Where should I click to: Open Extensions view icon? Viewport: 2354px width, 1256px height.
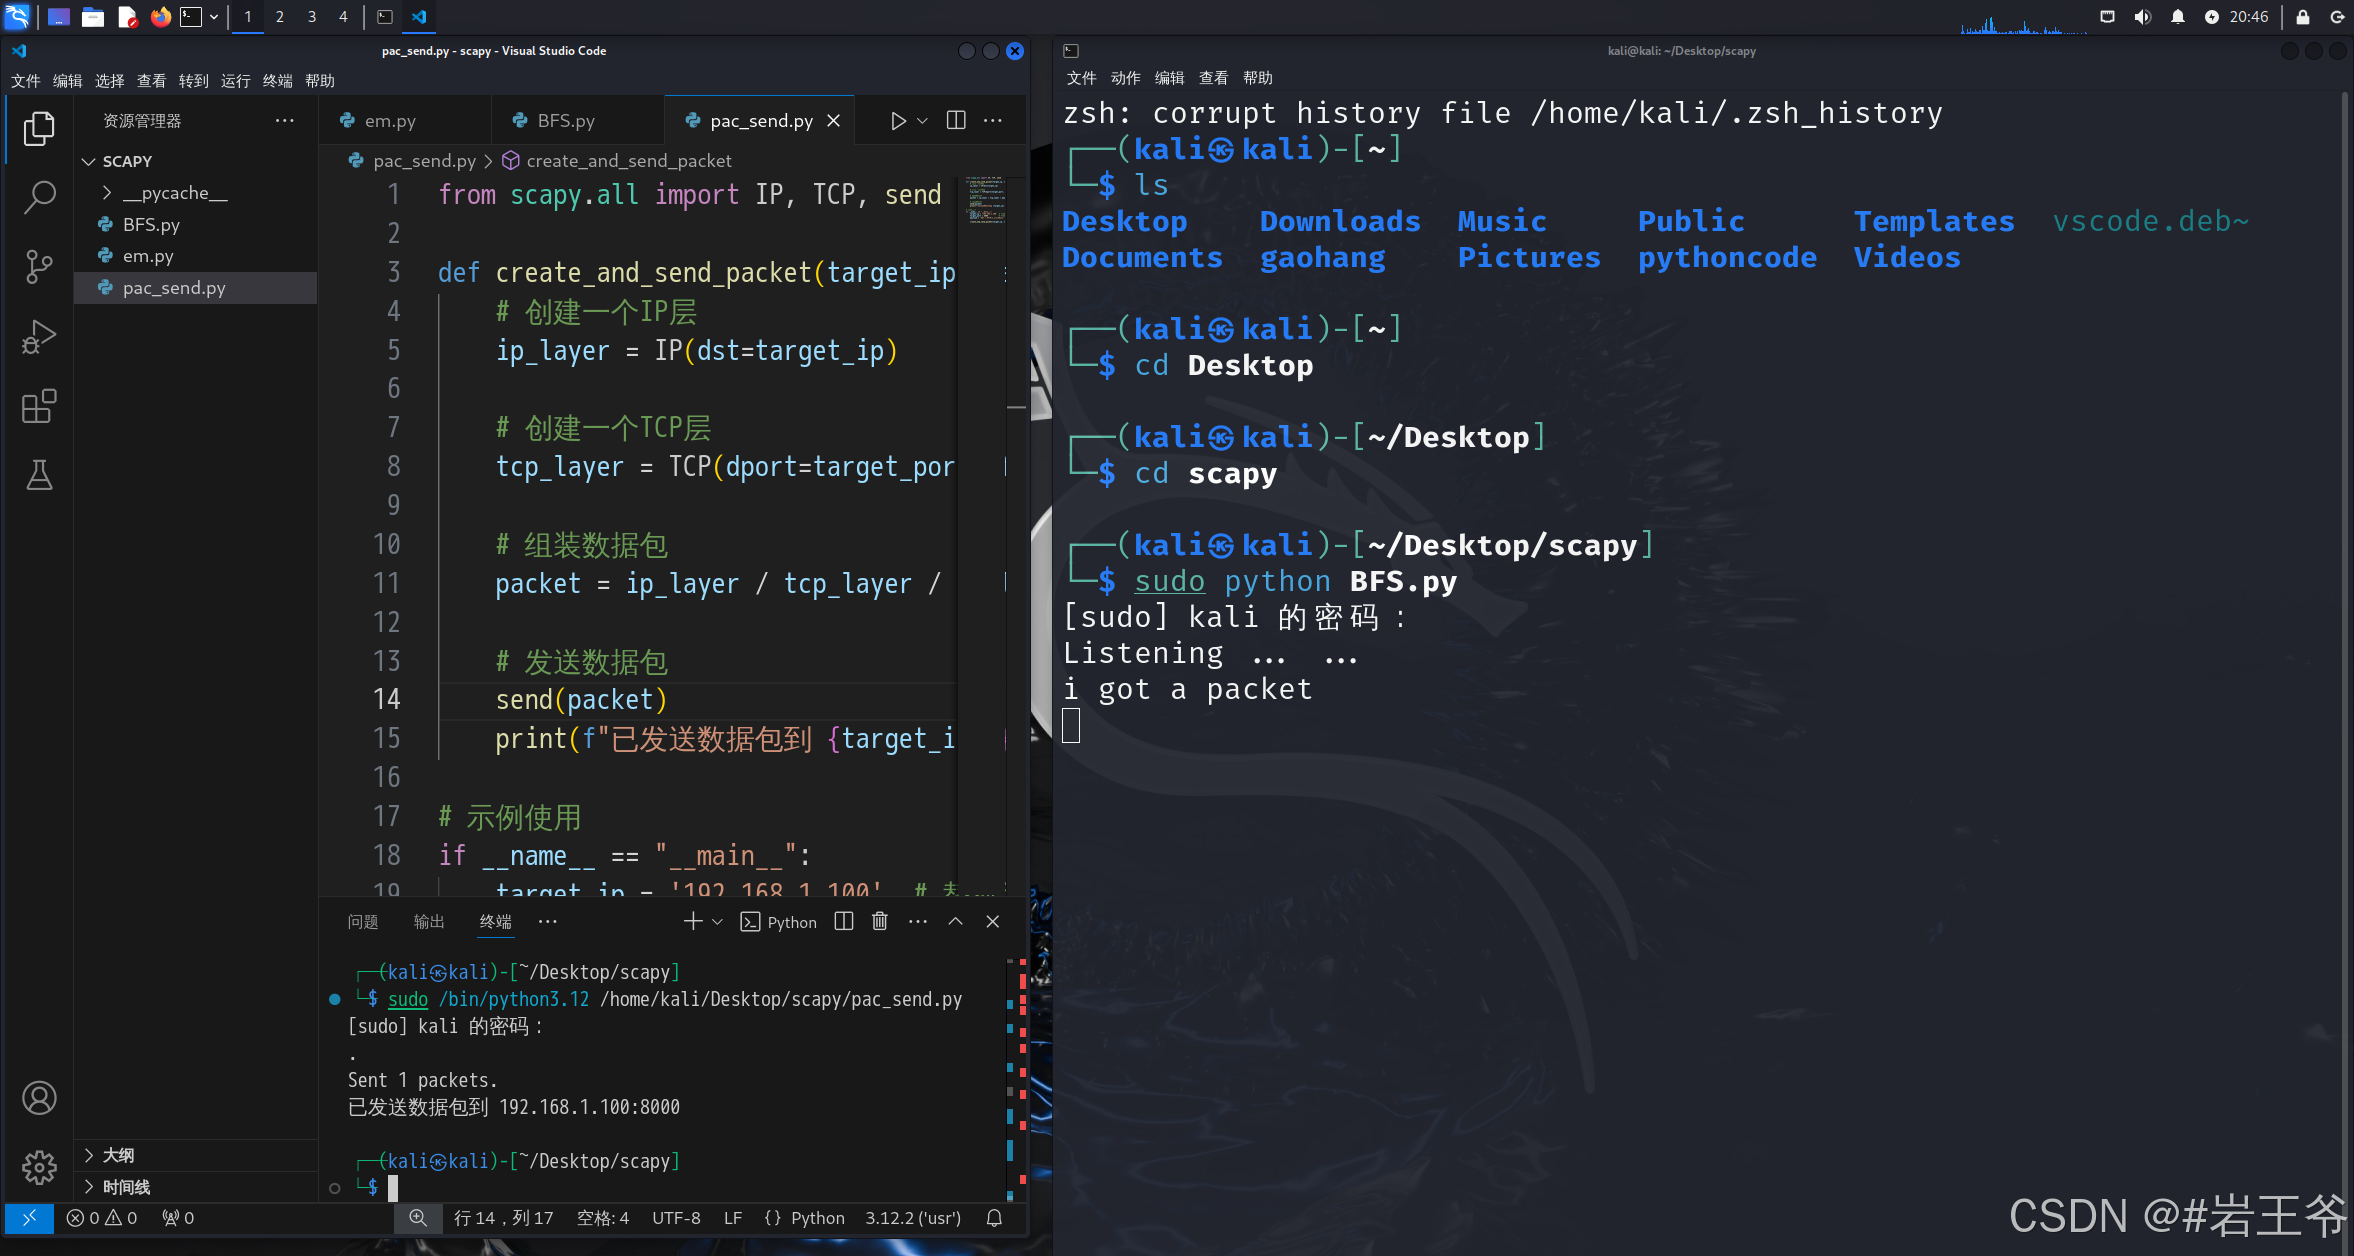39,406
